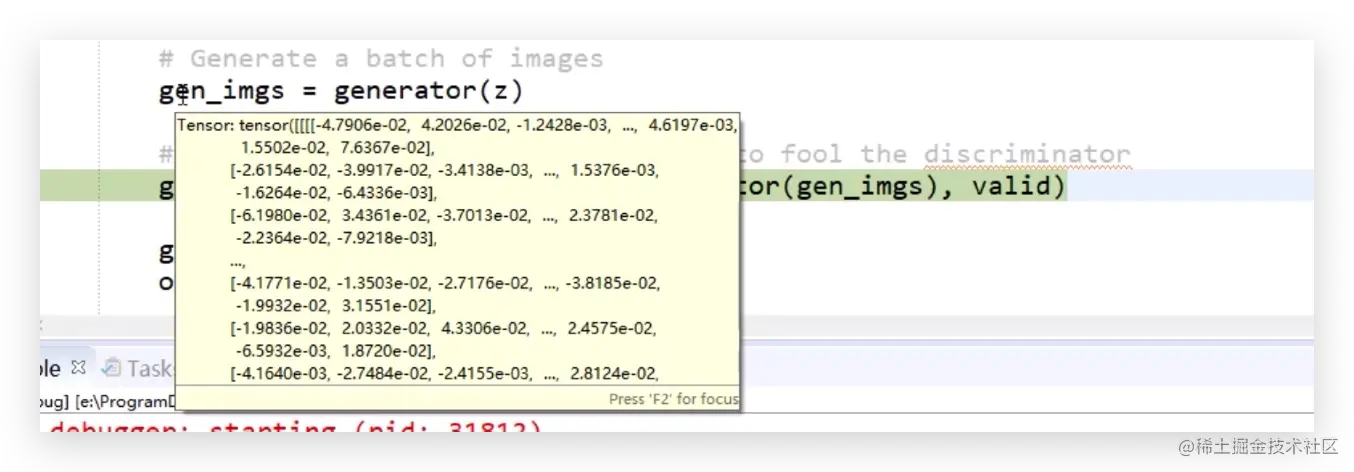Click the console launch path 'e:\ProgramD'

tap(125, 400)
